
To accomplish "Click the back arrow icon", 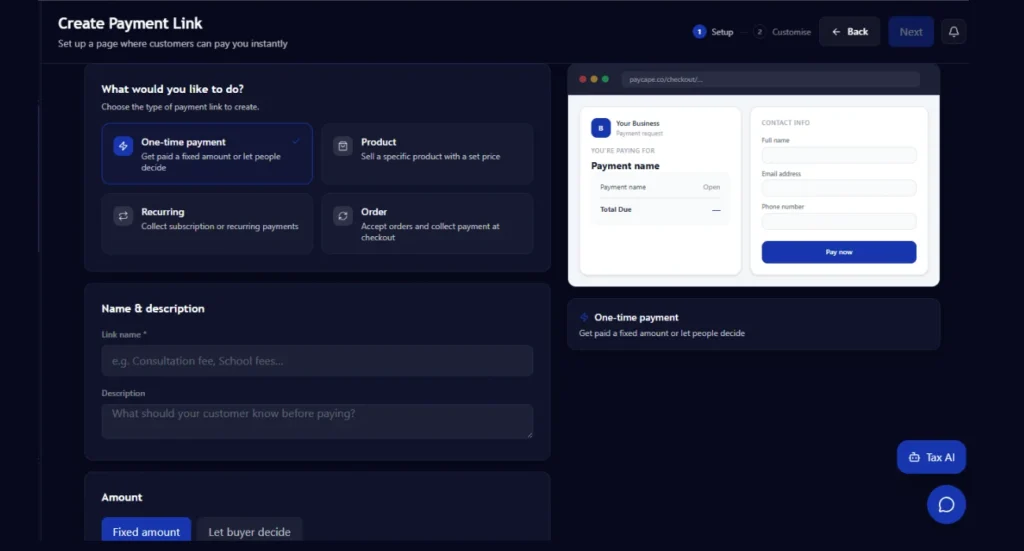I will [836, 32].
